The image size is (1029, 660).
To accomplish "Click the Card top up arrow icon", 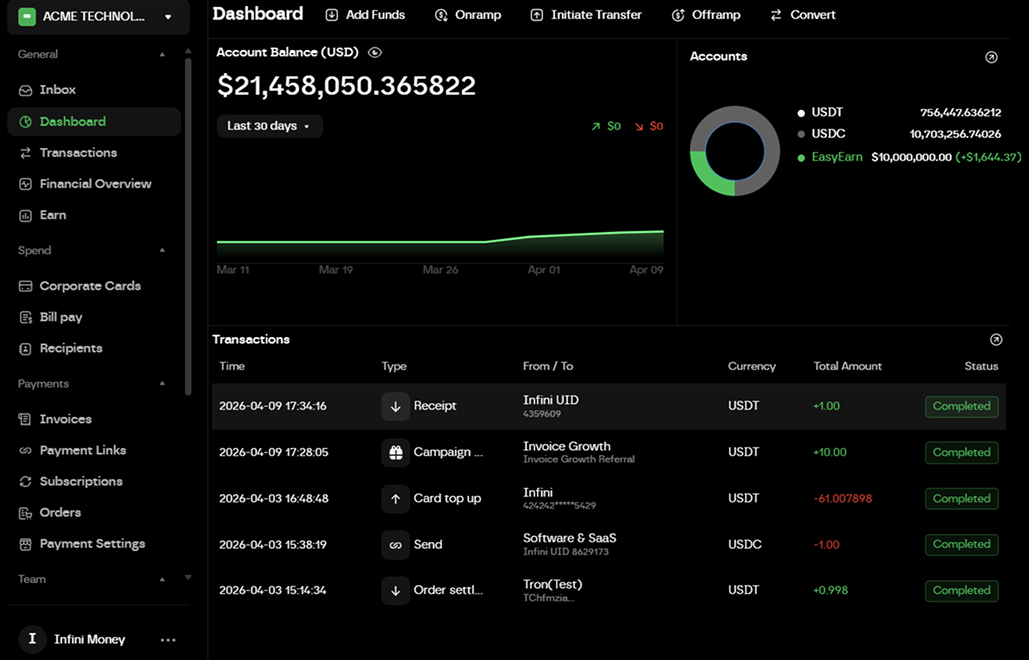I will coord(395,498).
